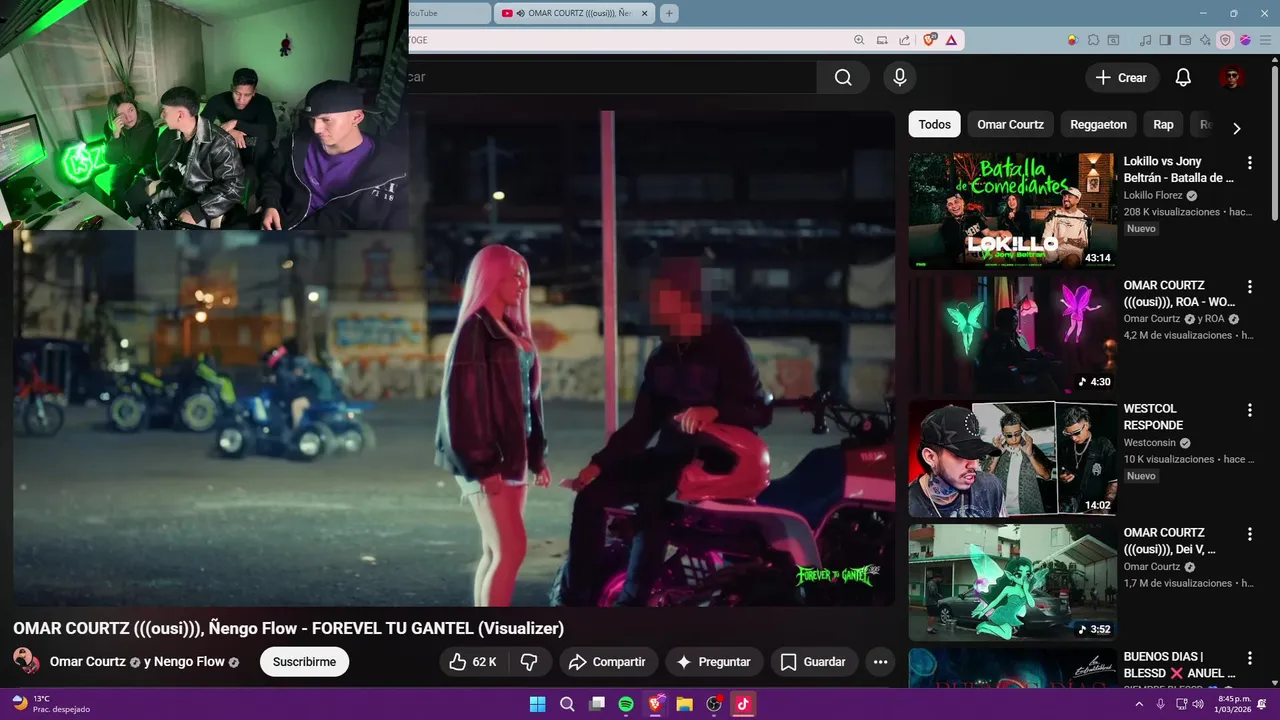Click the Omar Courtz channel avatar
This screenshot has height=720, width=1280.
tap(26, 662)
